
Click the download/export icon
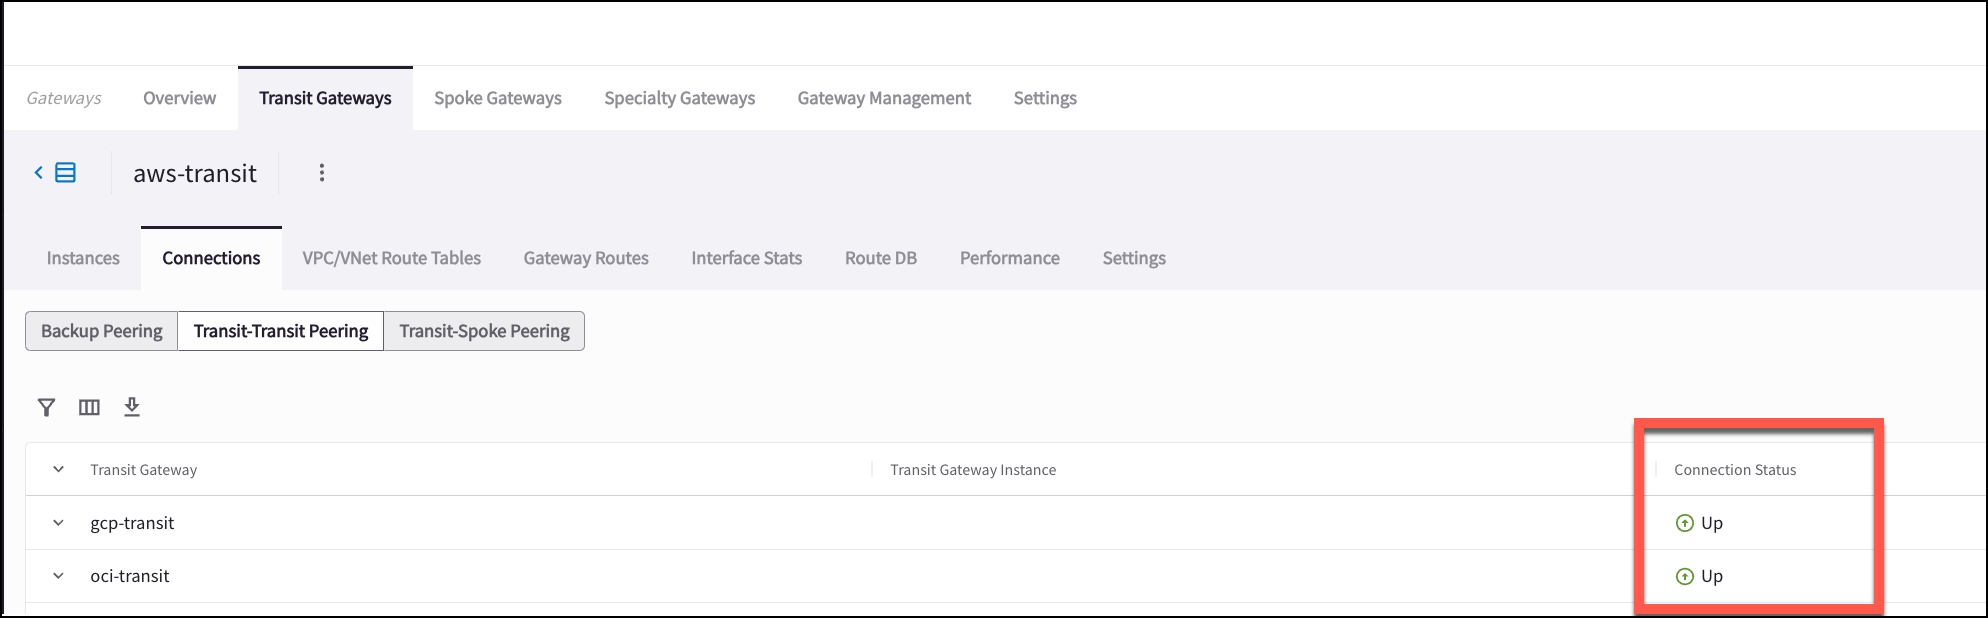131,407
